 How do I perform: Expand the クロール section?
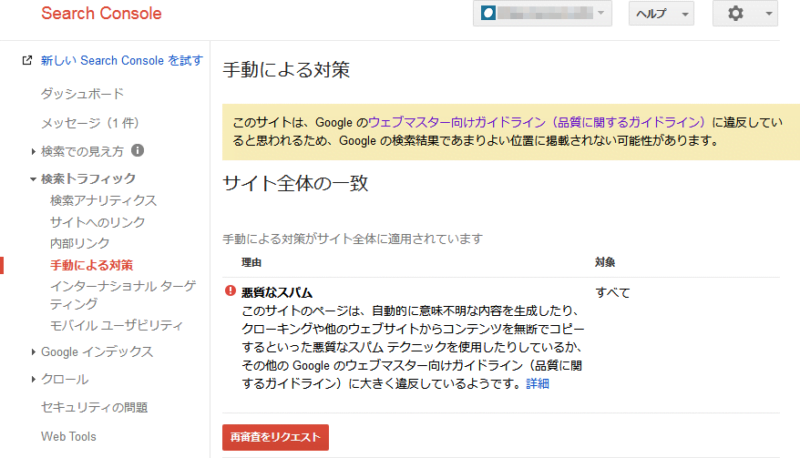click(x=64, y=379)
